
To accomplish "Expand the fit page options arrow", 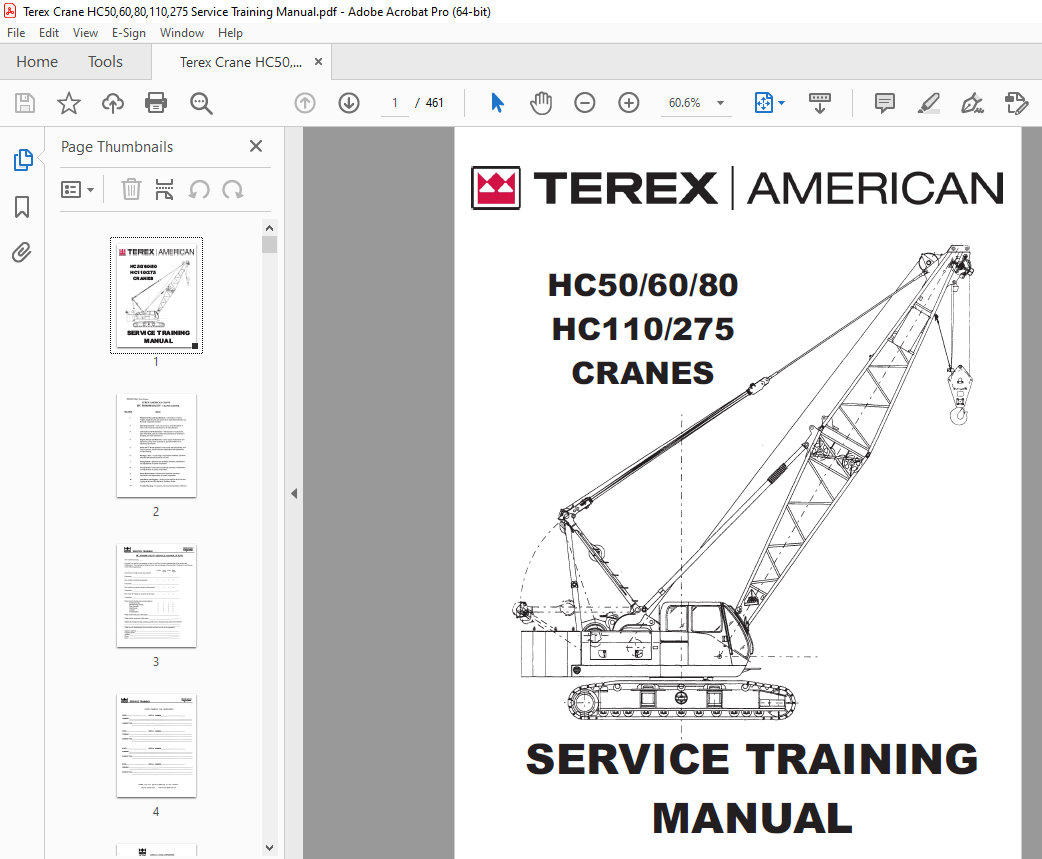I will click(x=782, y=103).
